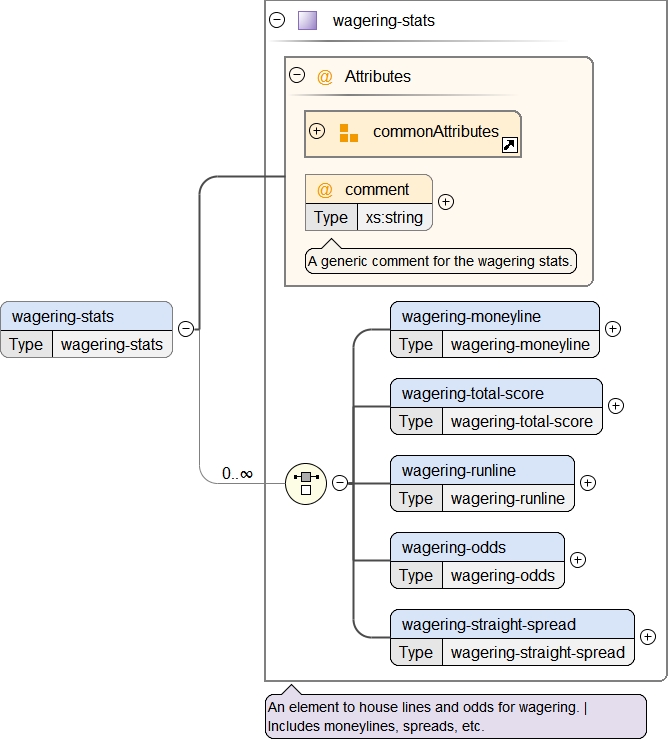This screenshot has width=669, height=742.
Task: Collapse the root wagering-stats element
Action: click(x=186, y=328)
